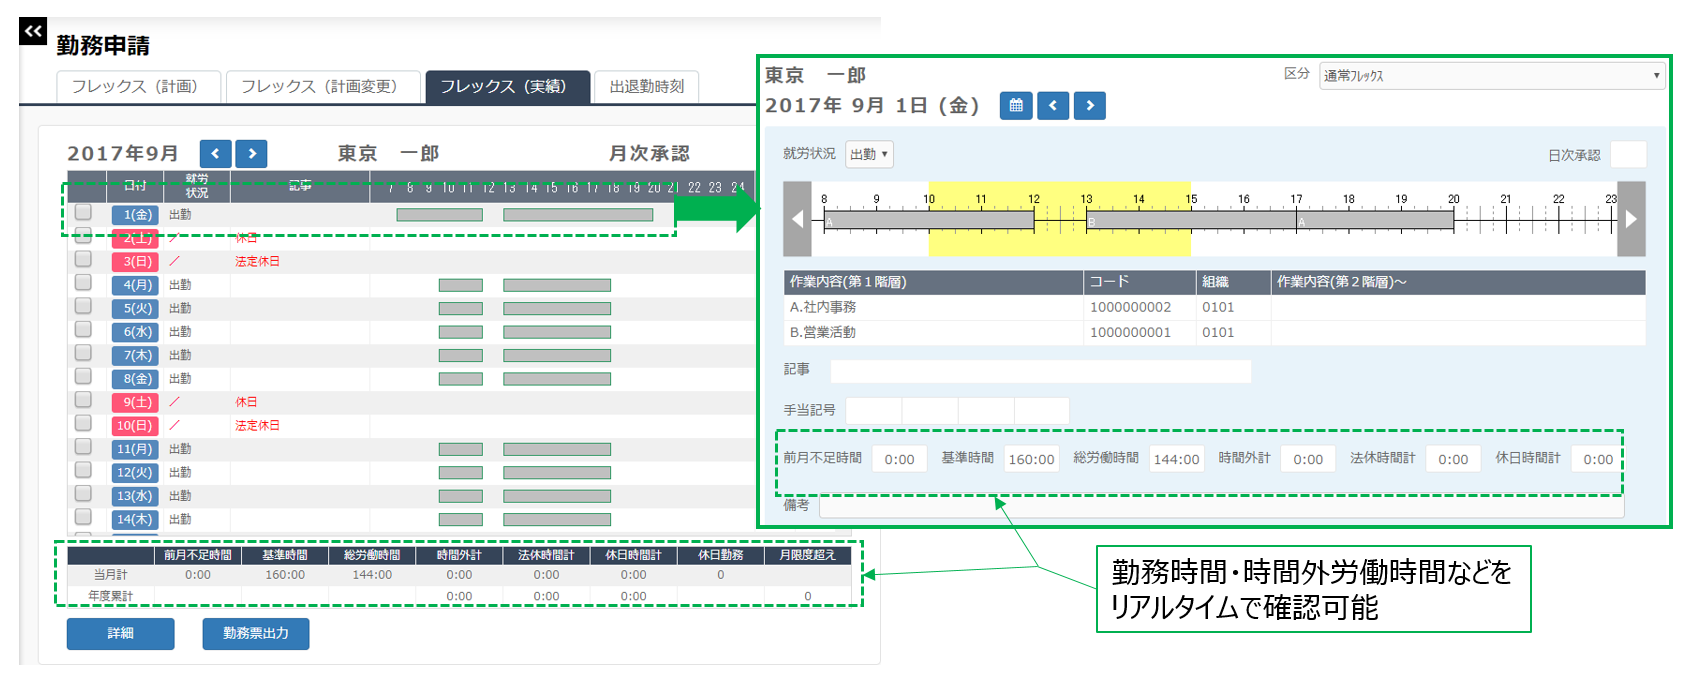Tick the checkbox for 3(日) row
The image size is (1688, 685).
(x=83, y=259)
